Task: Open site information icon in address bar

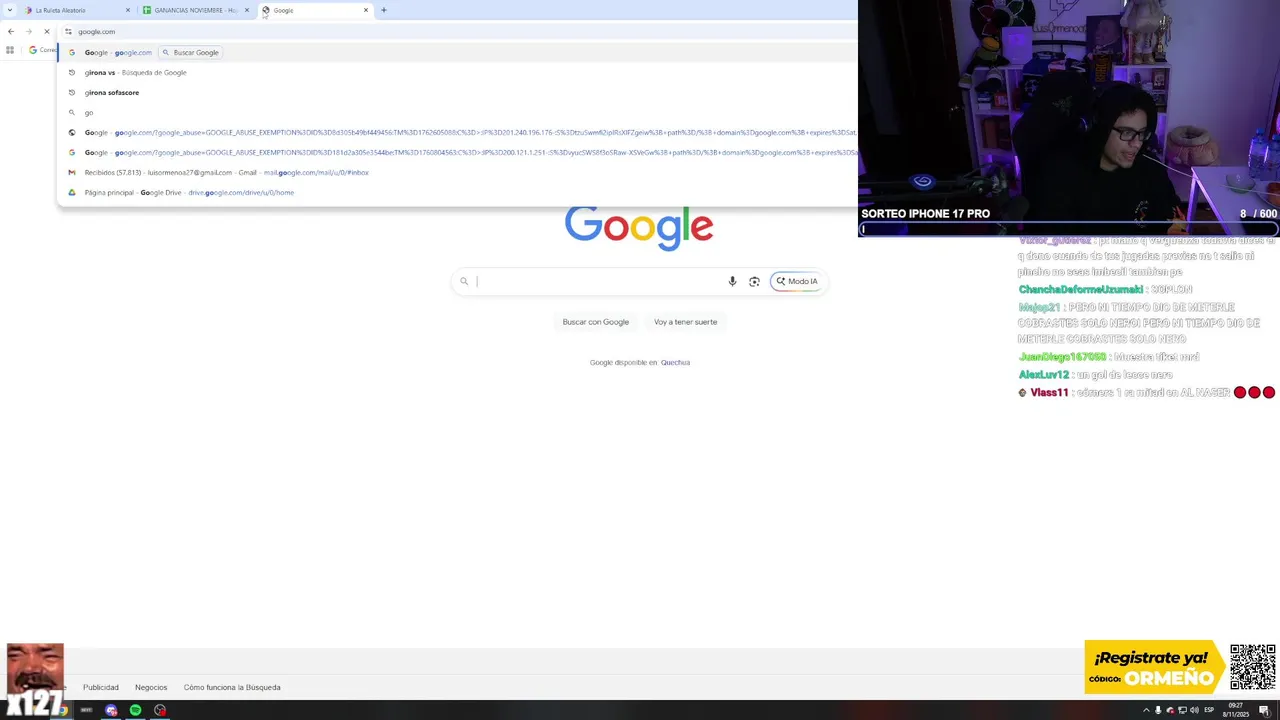Action: coord(68,31)
